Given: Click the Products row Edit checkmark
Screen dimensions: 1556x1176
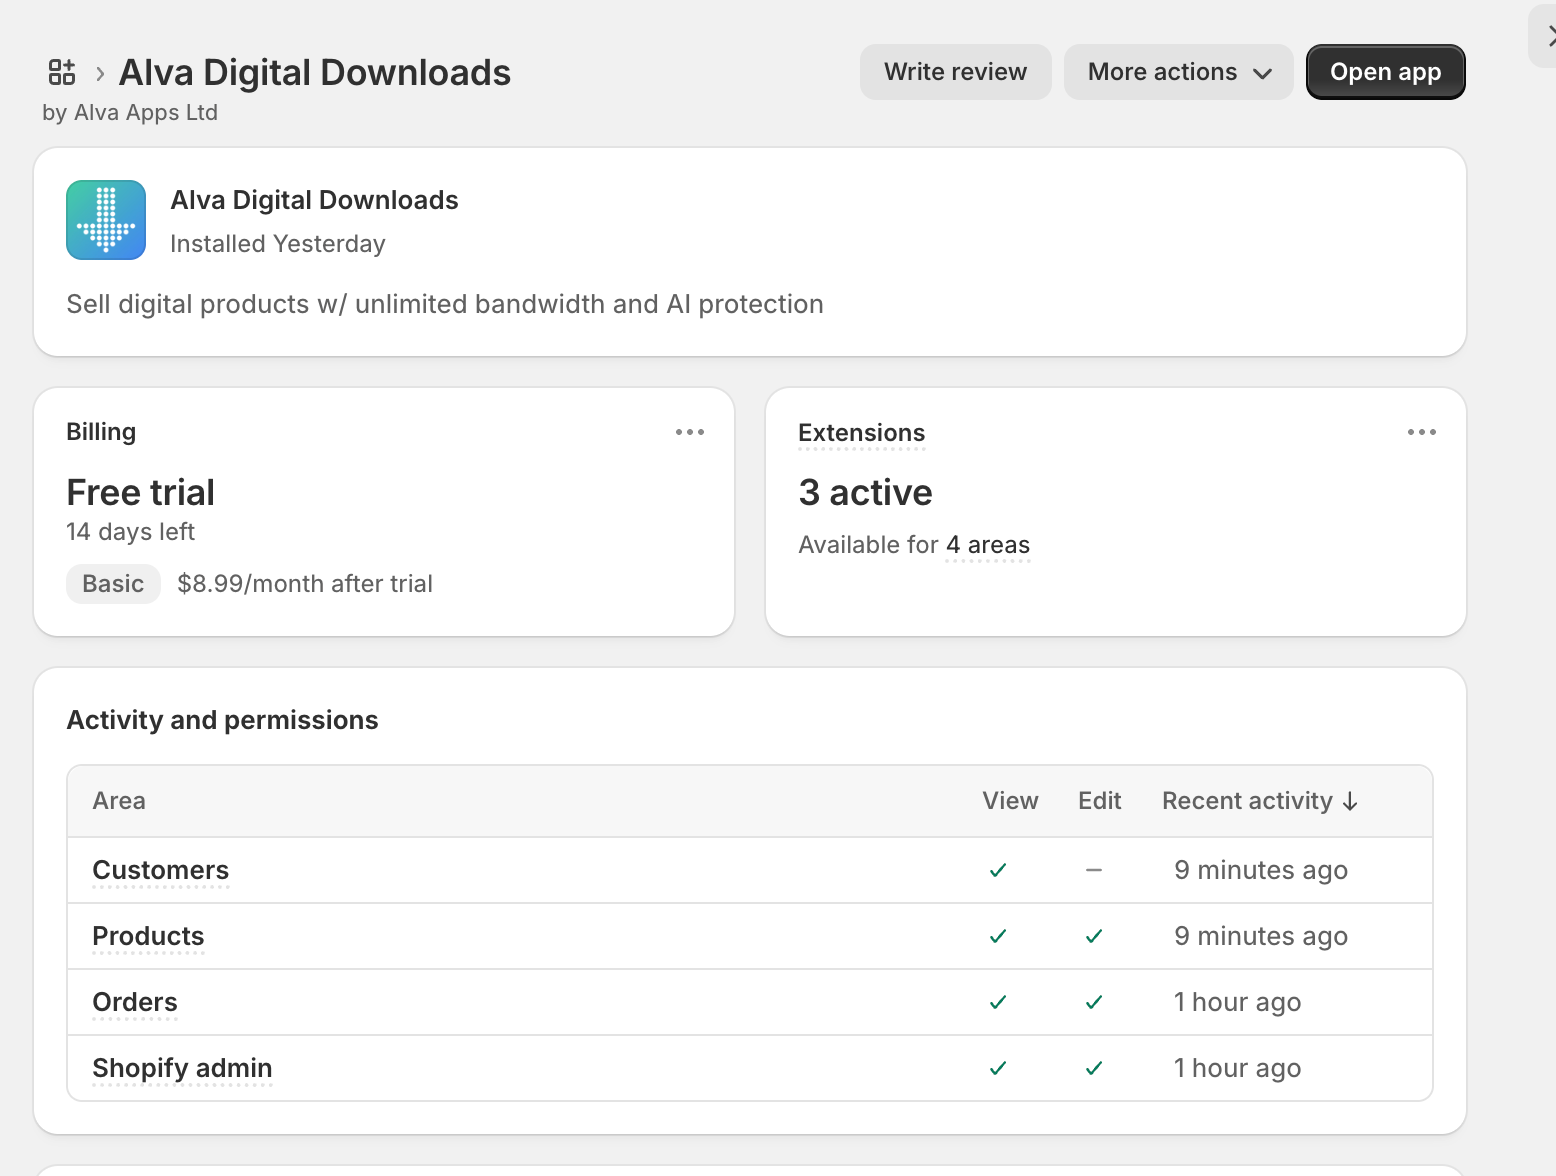Looking at the screenshot, I should tap(1094, 936).
